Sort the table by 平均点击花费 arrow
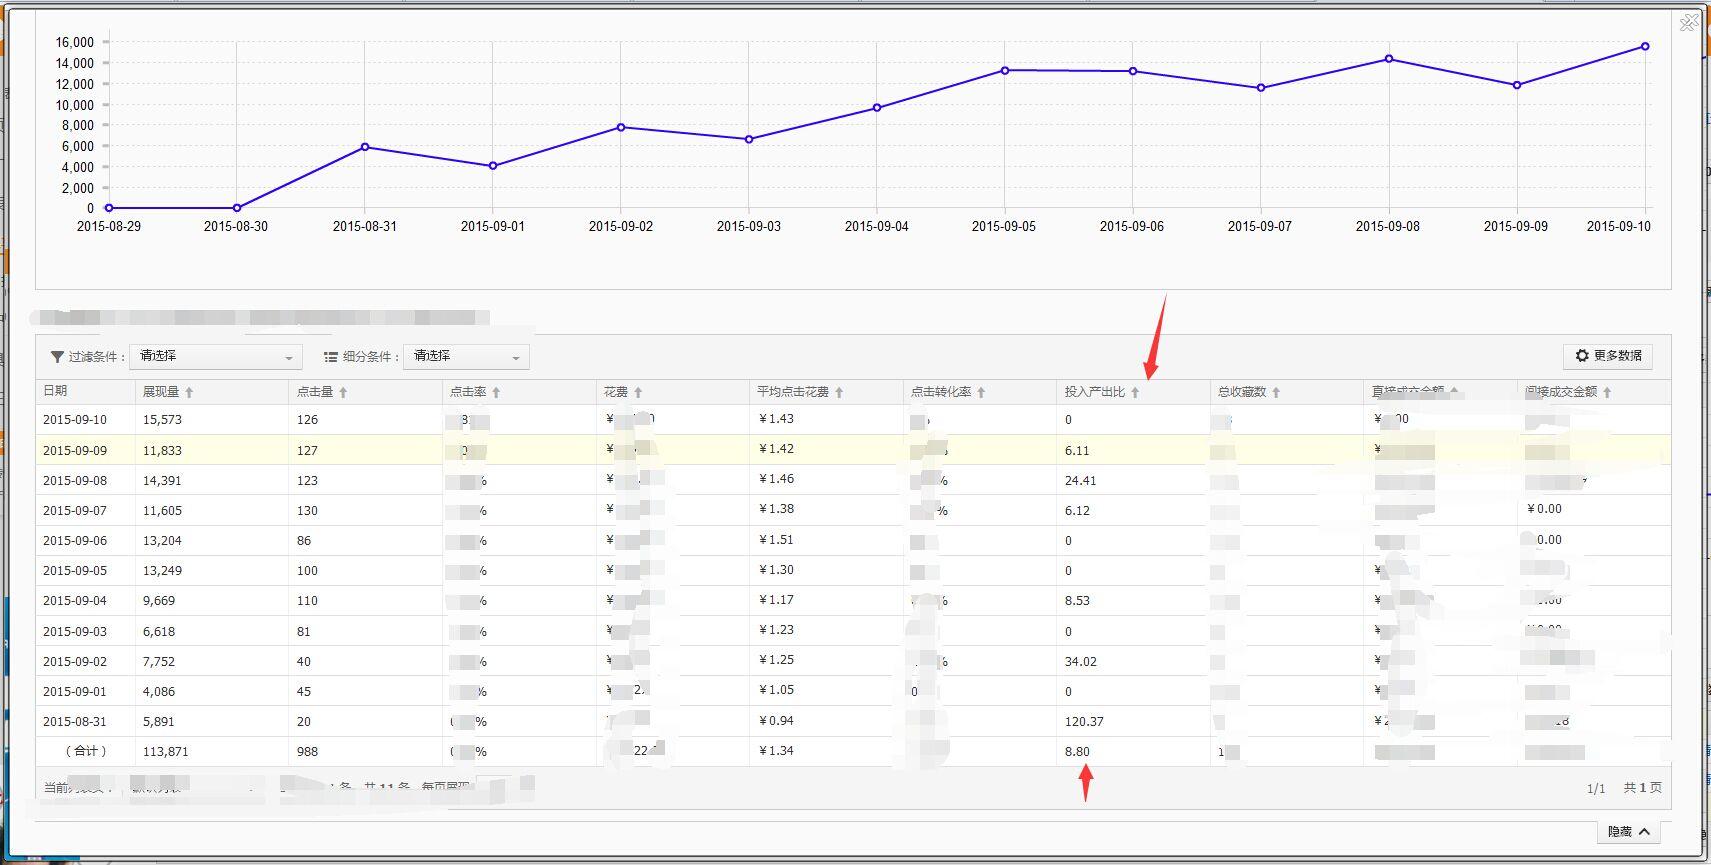 (x=839, y=392)
